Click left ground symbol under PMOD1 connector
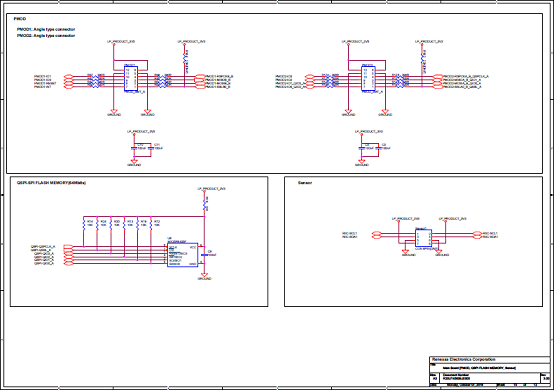 114,111
